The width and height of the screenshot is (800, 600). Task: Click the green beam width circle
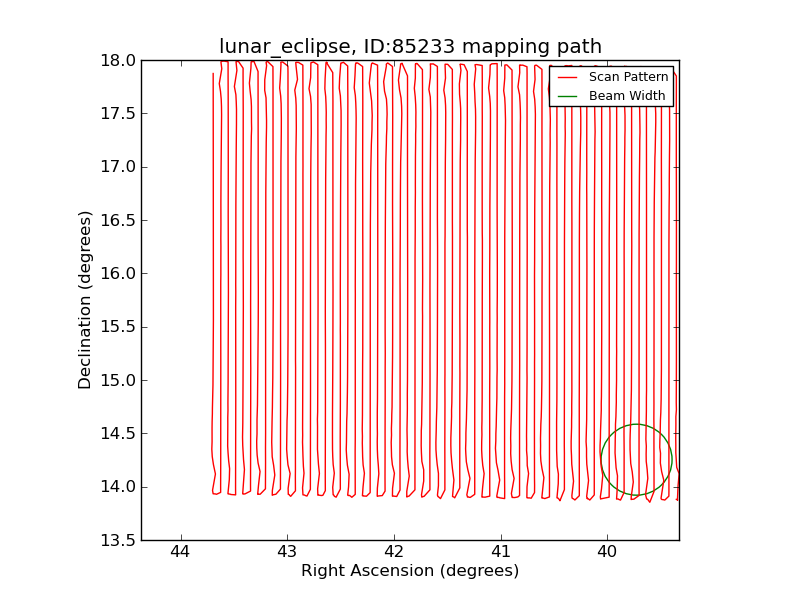pyautogui.click(x=636, y=460)
